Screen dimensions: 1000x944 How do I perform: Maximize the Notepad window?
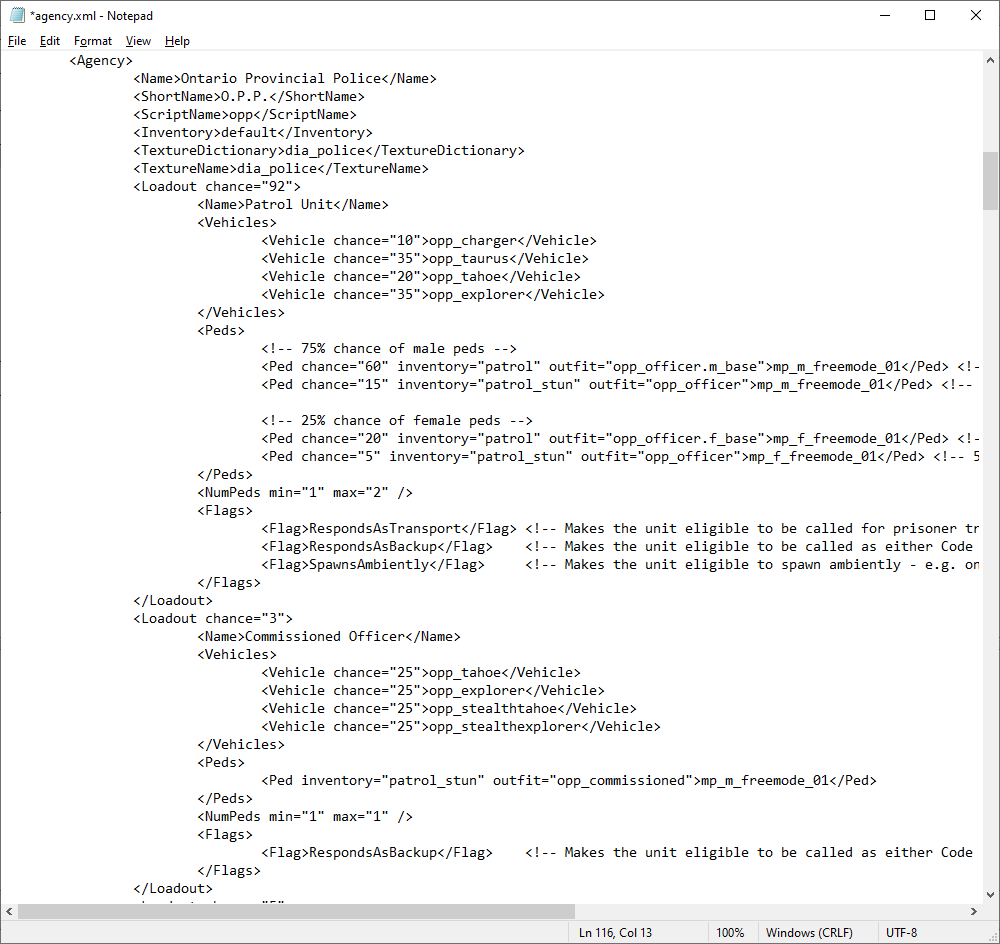[x=930, y=15]
